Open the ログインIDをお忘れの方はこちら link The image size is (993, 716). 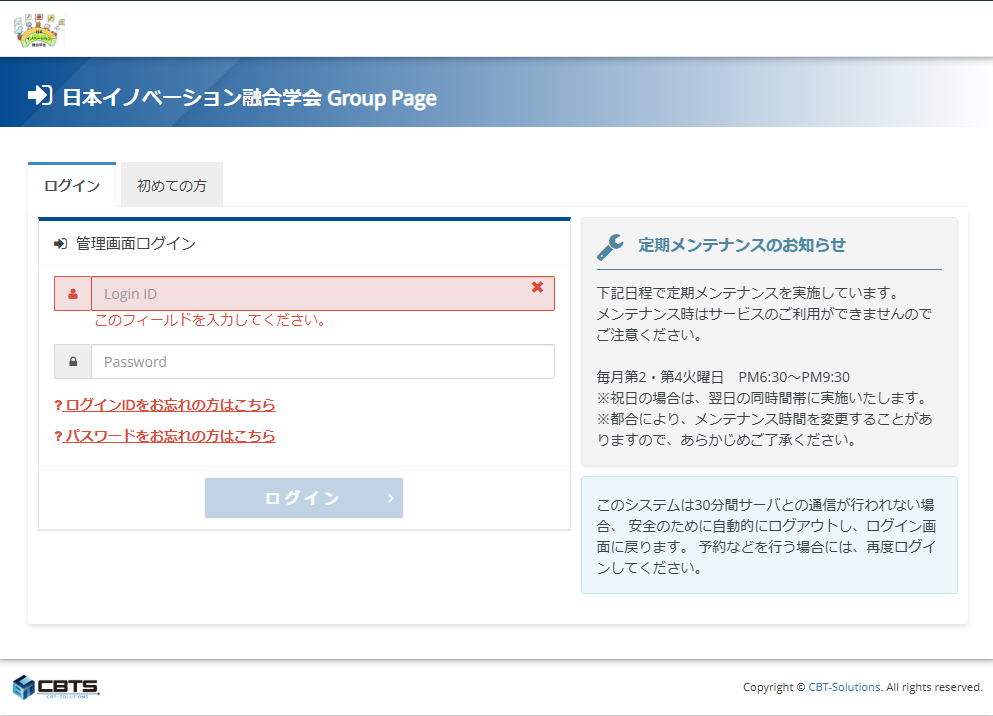166,405
